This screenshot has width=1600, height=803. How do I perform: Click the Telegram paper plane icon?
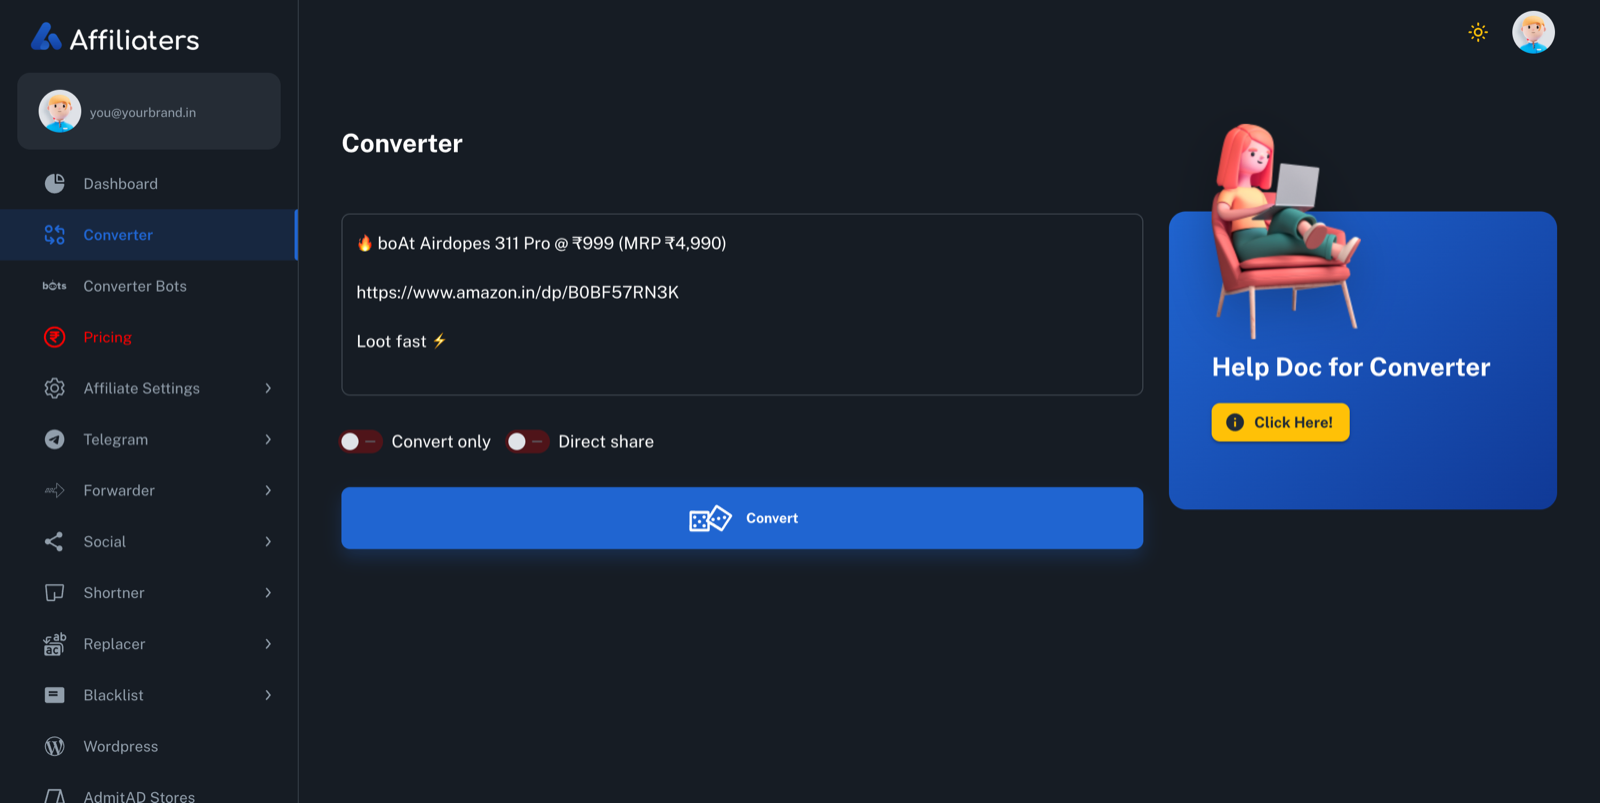(55, 439)
